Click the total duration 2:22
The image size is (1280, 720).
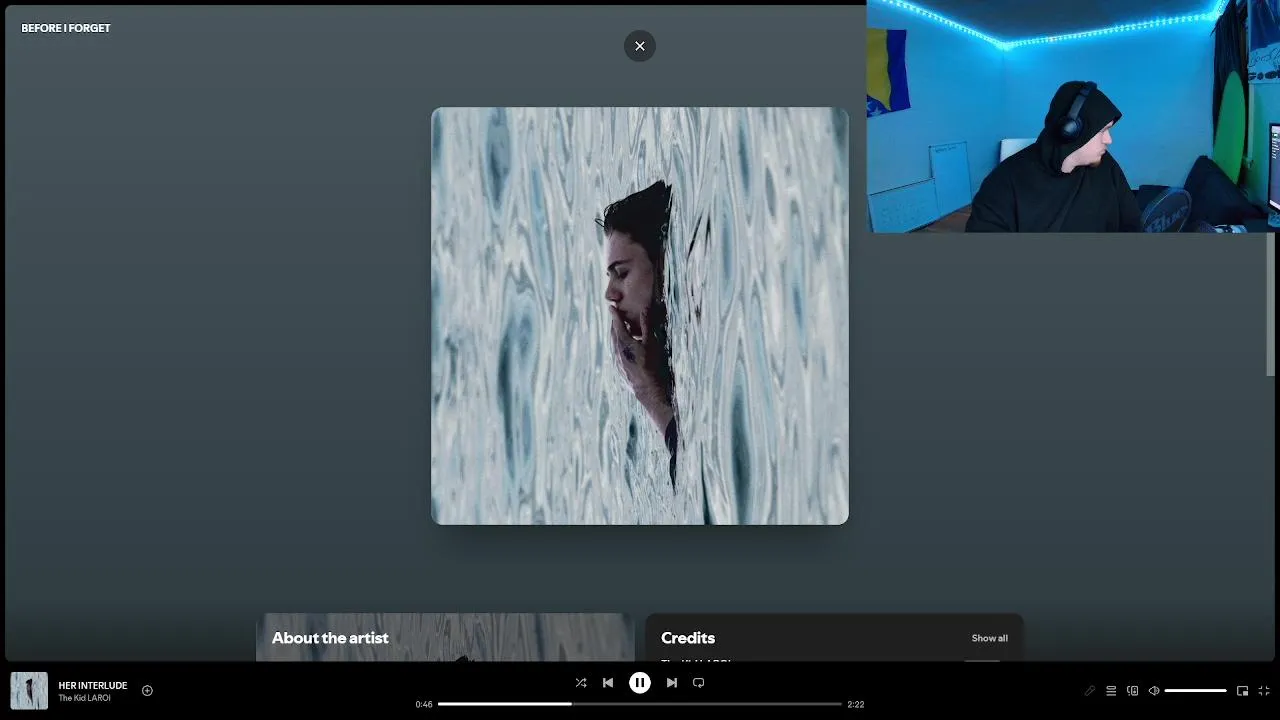coord(856,704)
